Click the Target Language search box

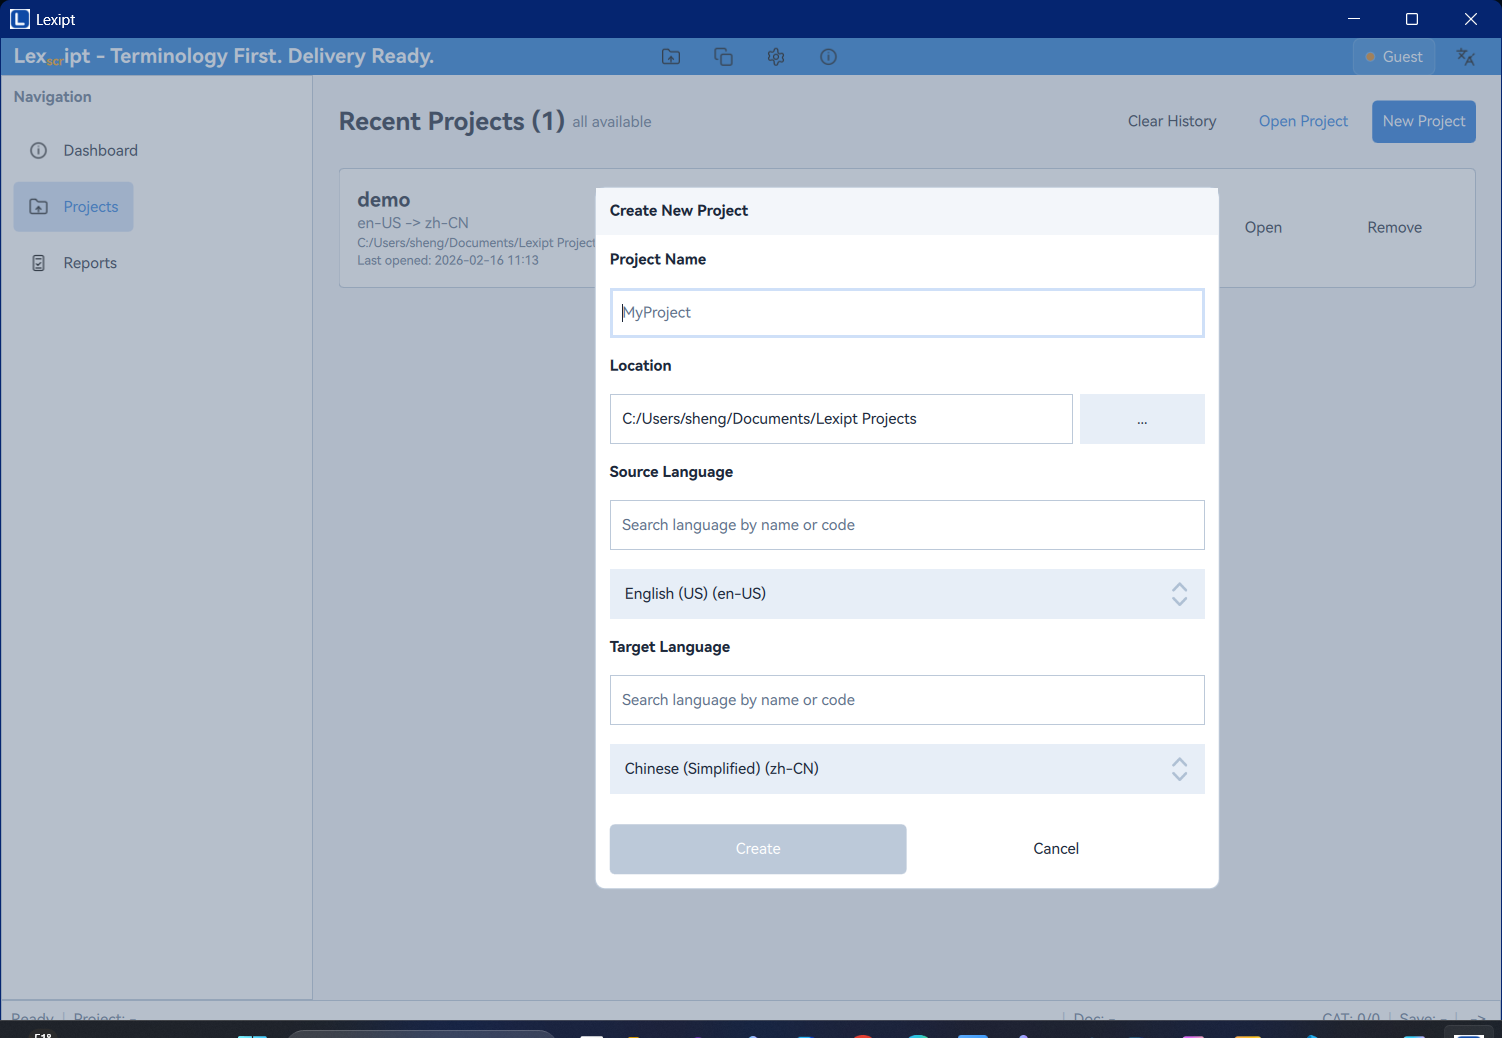(x=906, y=700)
